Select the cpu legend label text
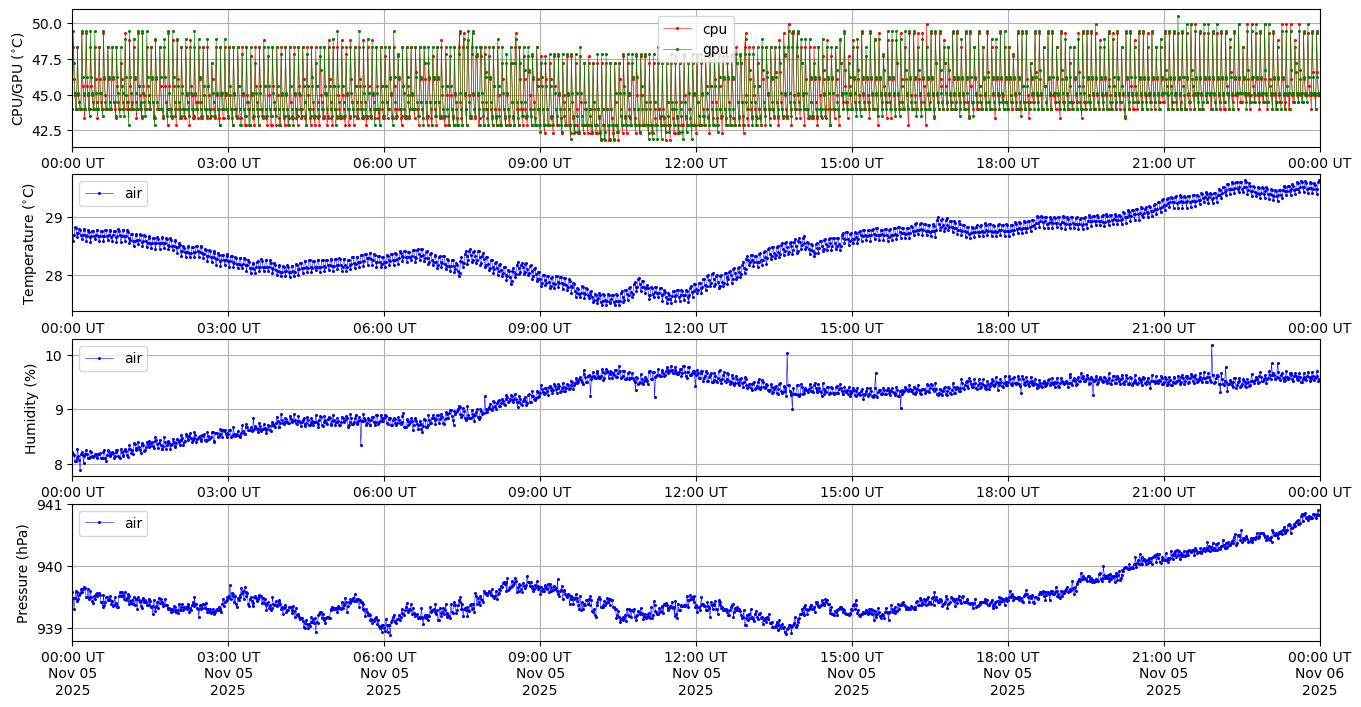1361x707 pixels. (714, 30)
